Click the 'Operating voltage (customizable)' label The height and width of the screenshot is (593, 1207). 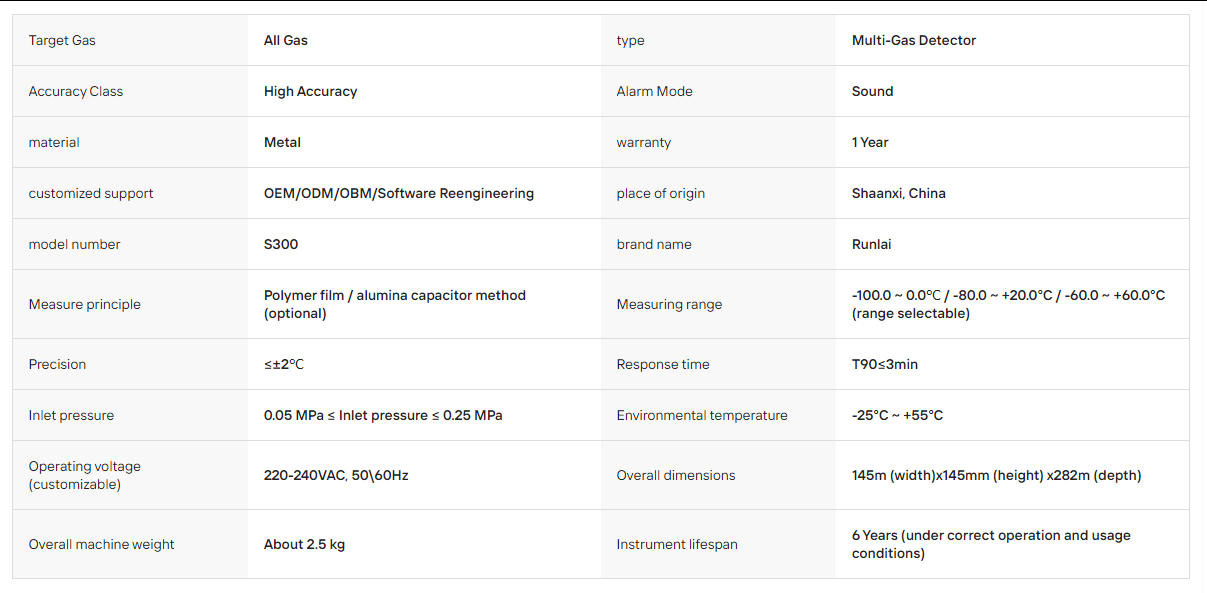(85, 476)
